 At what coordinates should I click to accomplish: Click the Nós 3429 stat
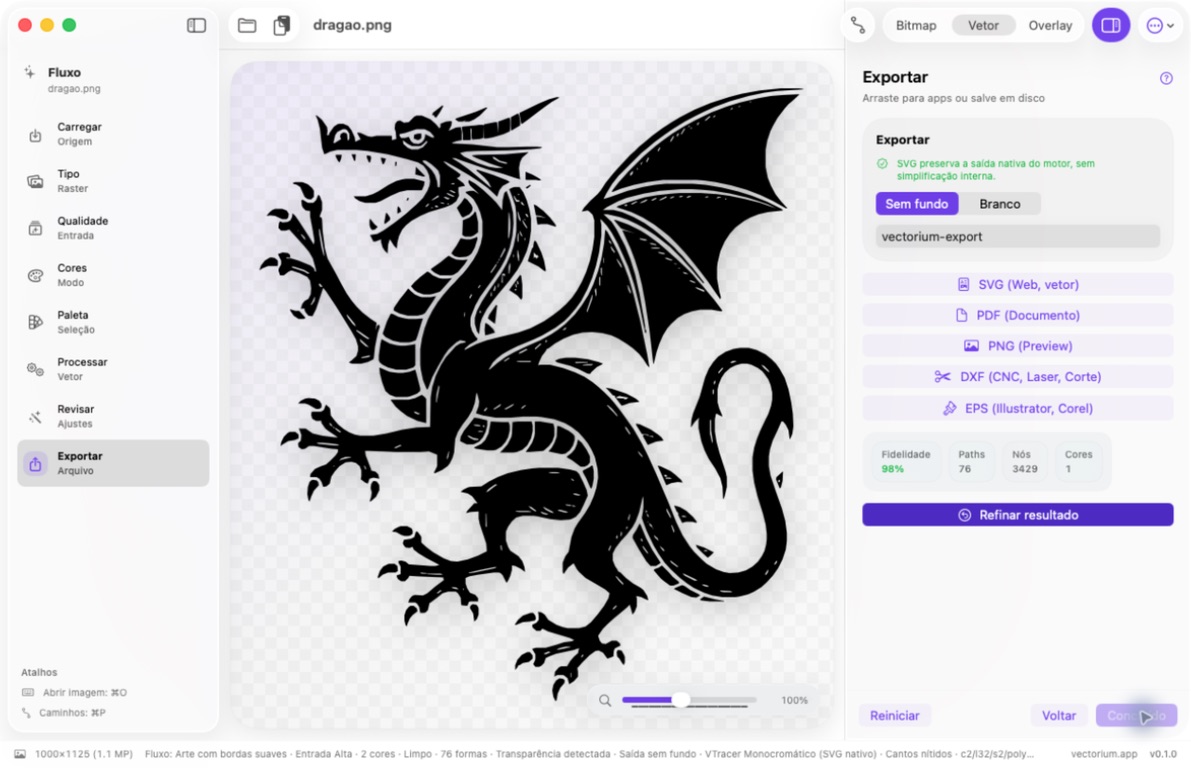1025,461
